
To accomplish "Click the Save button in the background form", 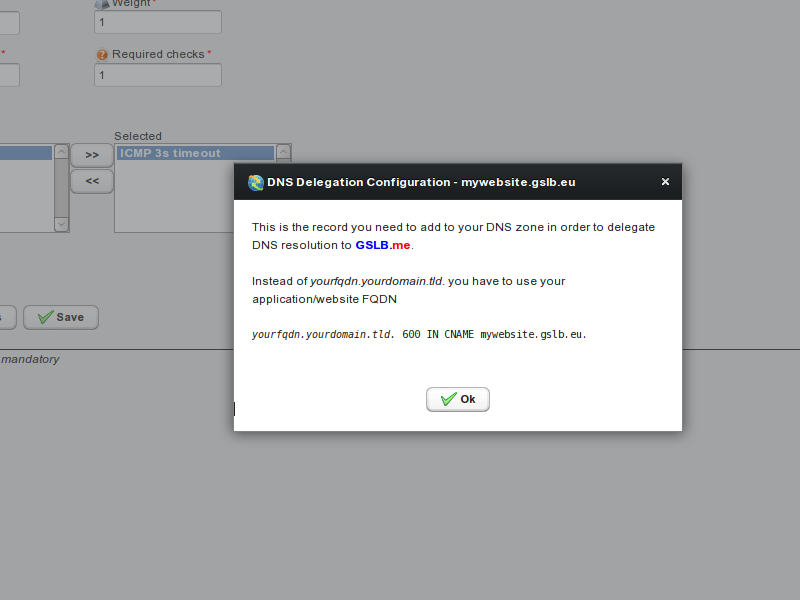I will (61, 317).
